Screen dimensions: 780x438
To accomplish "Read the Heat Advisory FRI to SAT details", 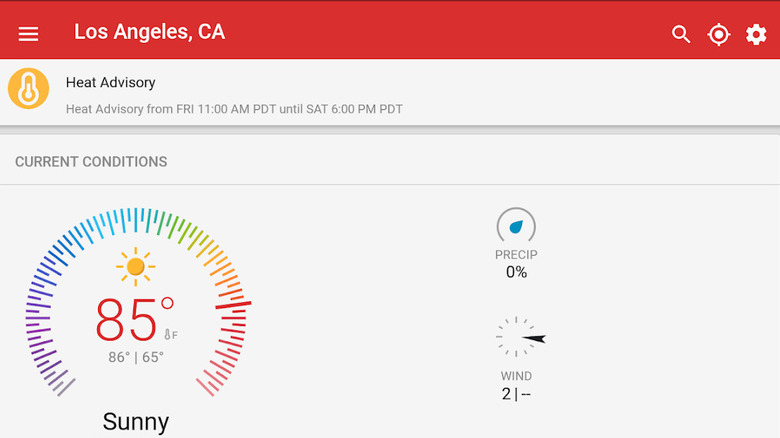I will point(234,109).
